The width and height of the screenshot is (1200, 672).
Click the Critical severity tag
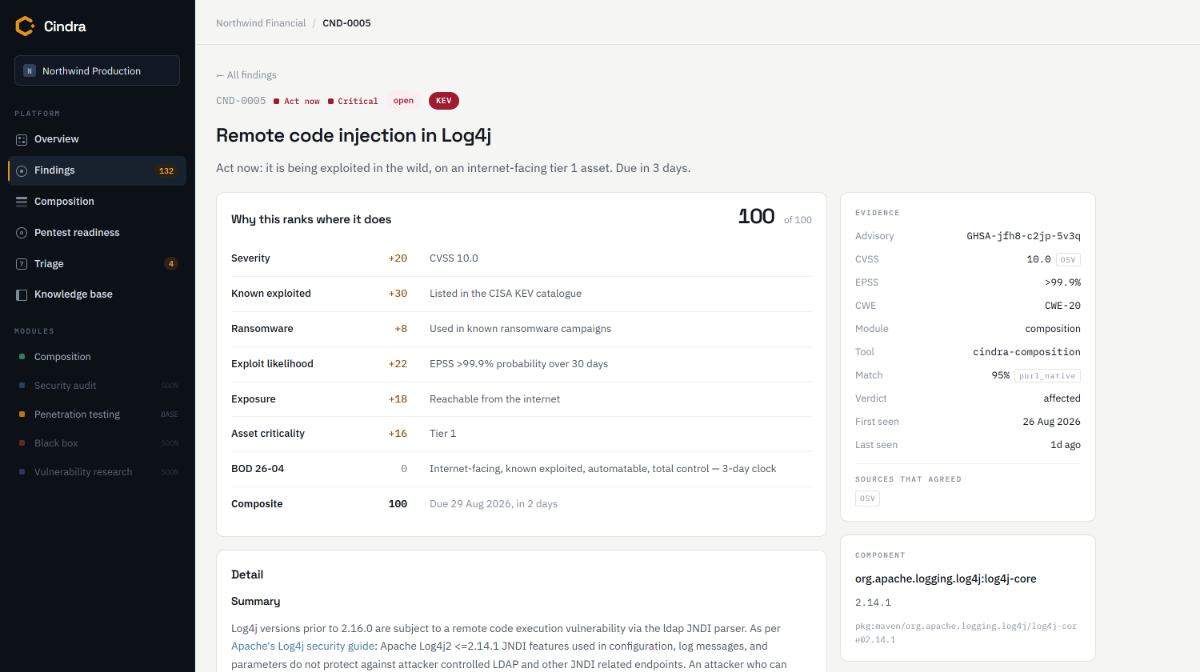[353, 101]
